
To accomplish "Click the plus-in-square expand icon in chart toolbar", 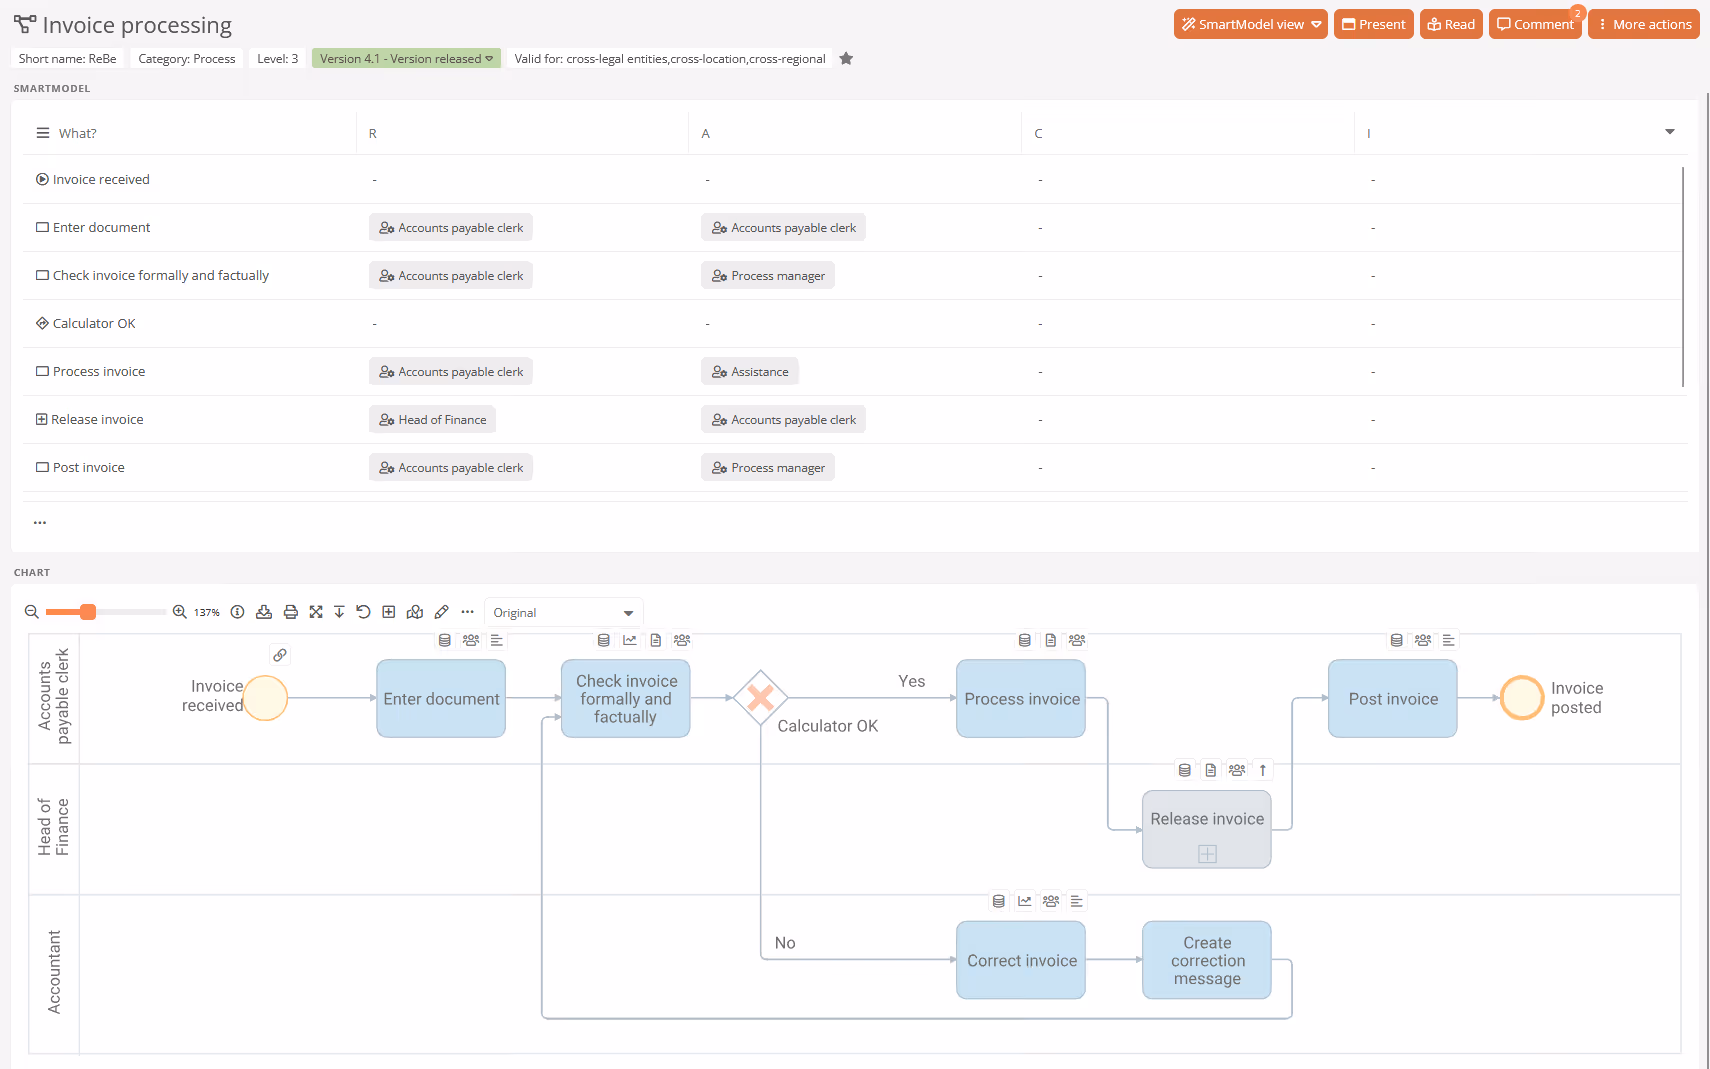I will (389, 612).
